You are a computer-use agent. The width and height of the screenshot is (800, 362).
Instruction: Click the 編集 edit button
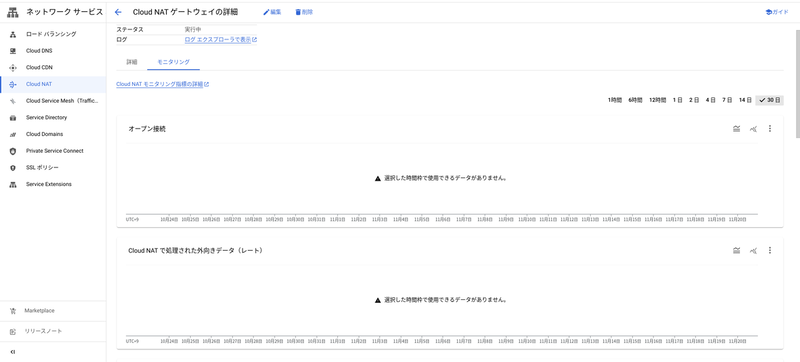272,12
